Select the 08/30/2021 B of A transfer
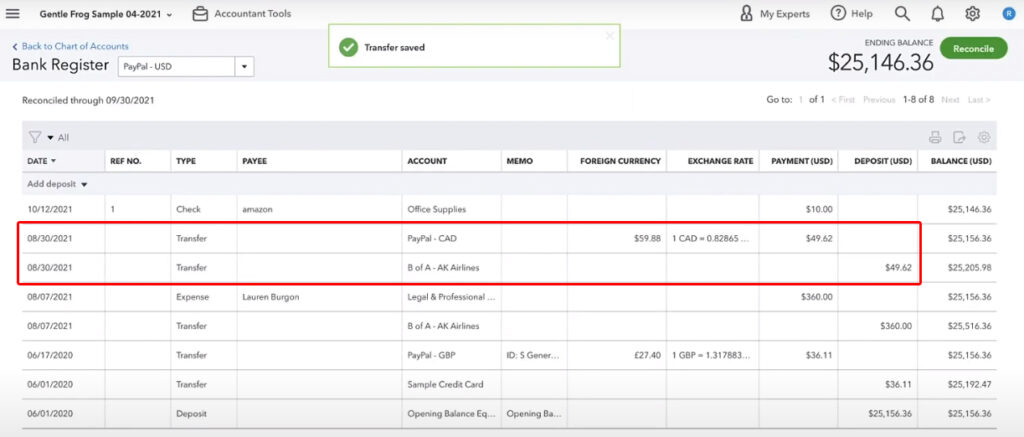 click(x=509, y=267)
